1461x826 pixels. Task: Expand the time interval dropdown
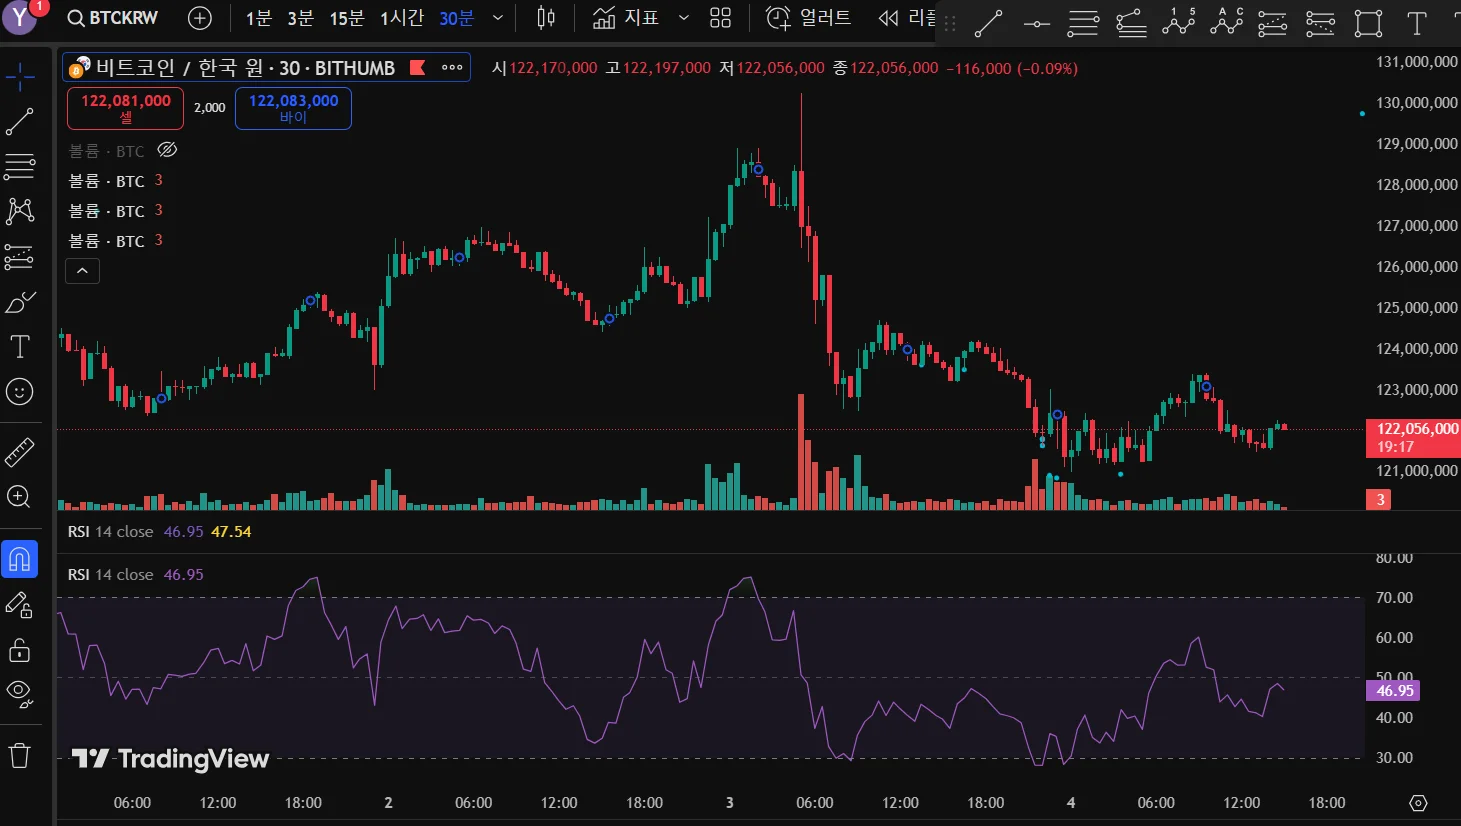(498, 18)
